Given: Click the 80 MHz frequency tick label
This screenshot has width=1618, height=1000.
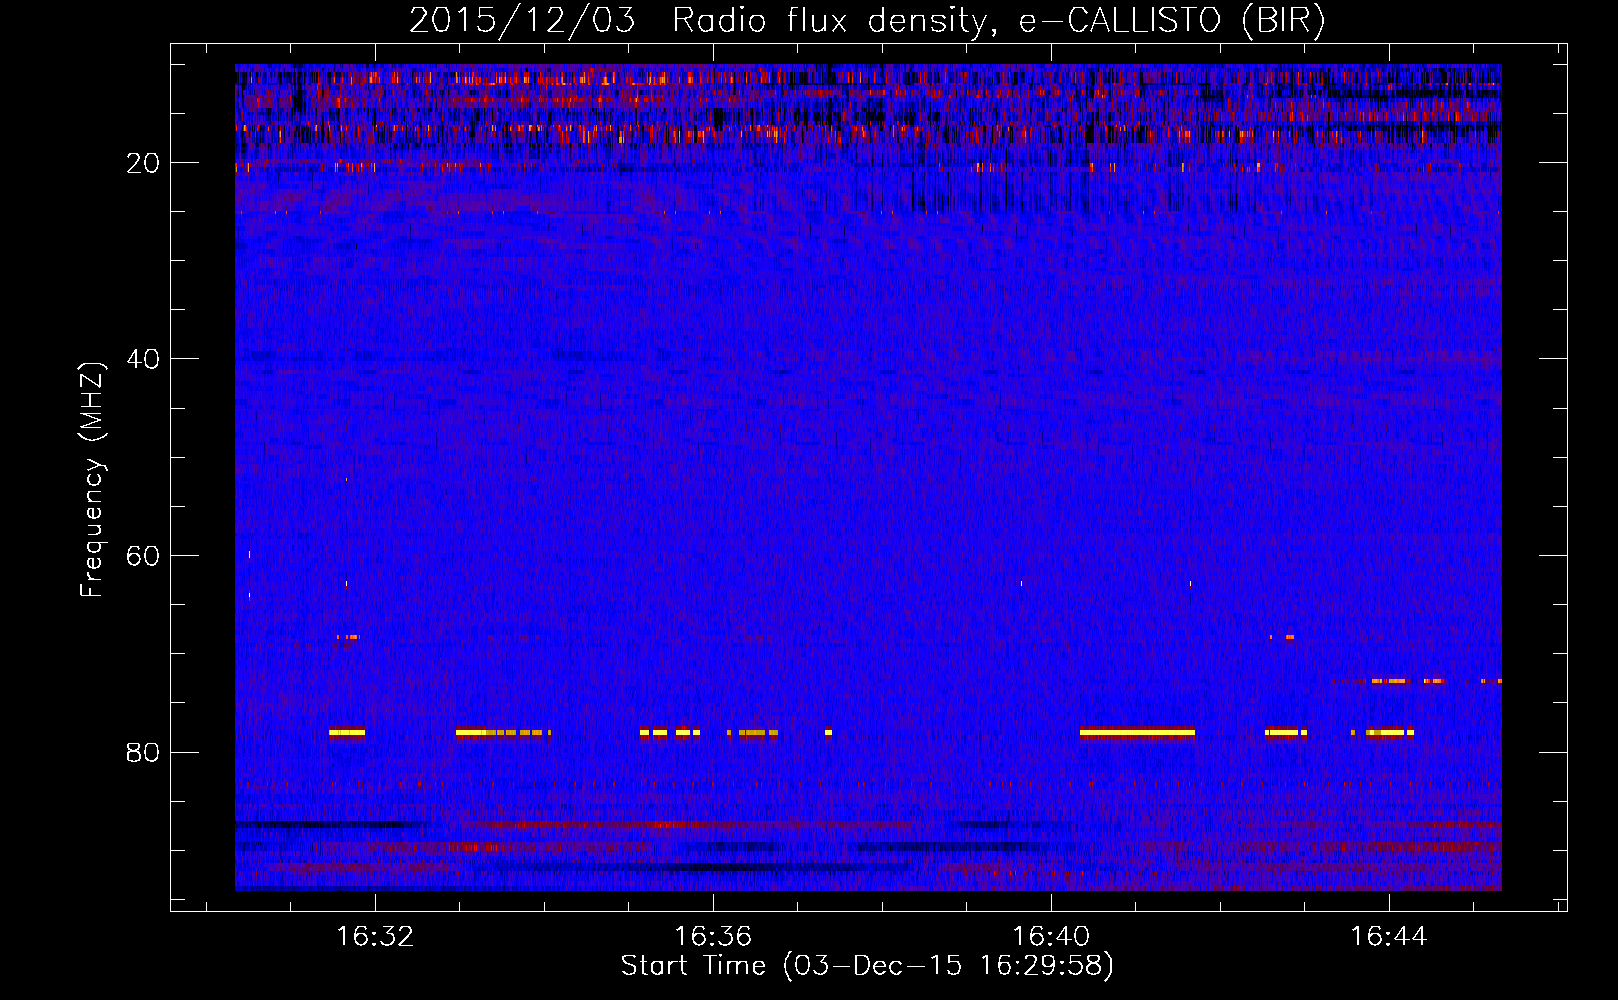Looking at the screenshot, I should [x=143, y=752].
